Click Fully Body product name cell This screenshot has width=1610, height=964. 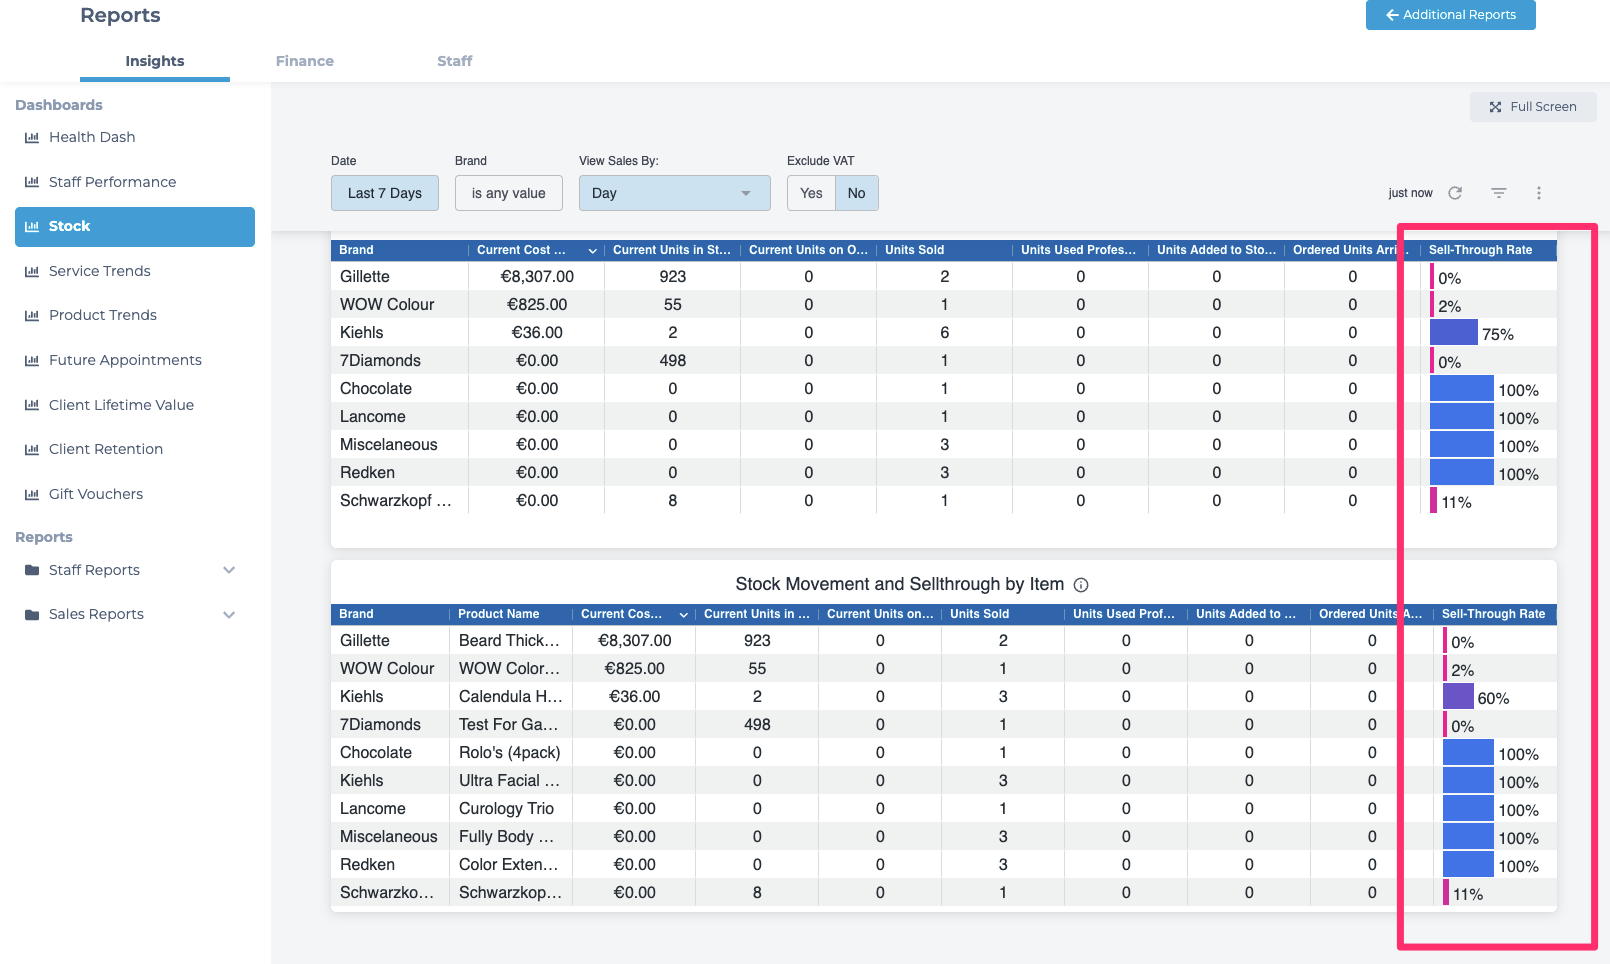point(506,837)
